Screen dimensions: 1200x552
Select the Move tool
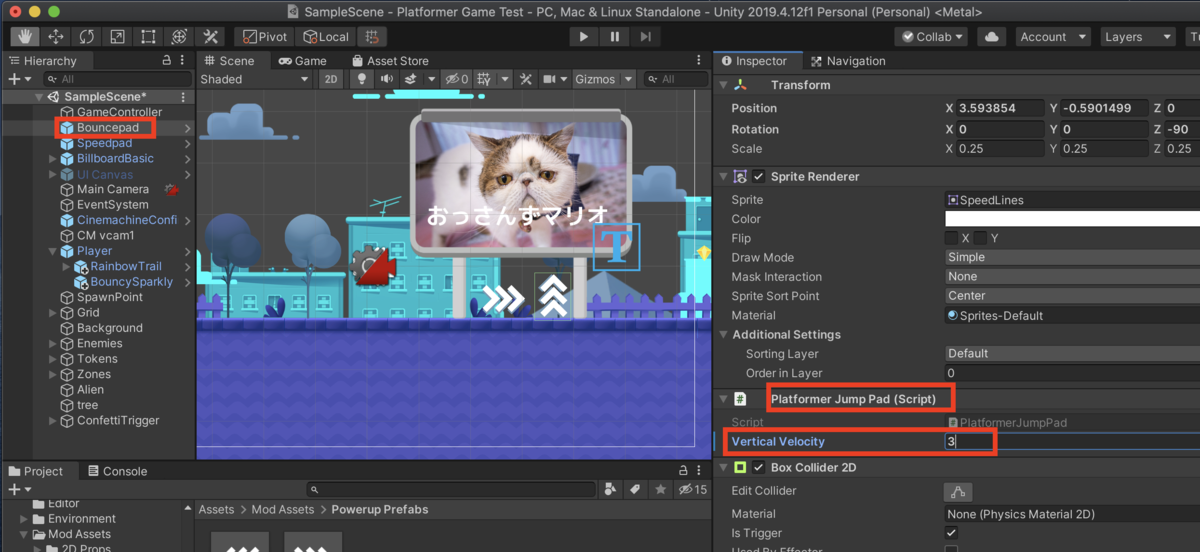(x=56, y=37)
